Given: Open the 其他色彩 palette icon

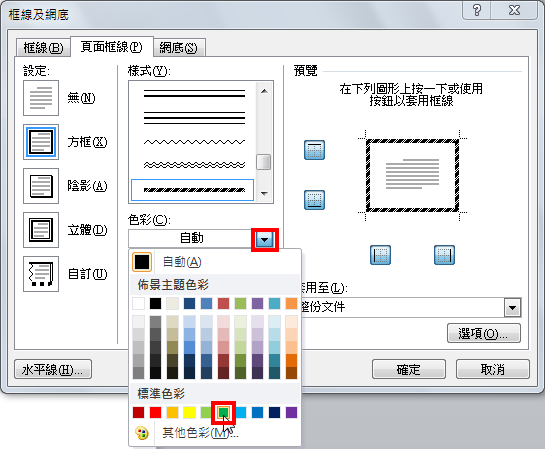Looking at the screenshot, I should (142, 433).
